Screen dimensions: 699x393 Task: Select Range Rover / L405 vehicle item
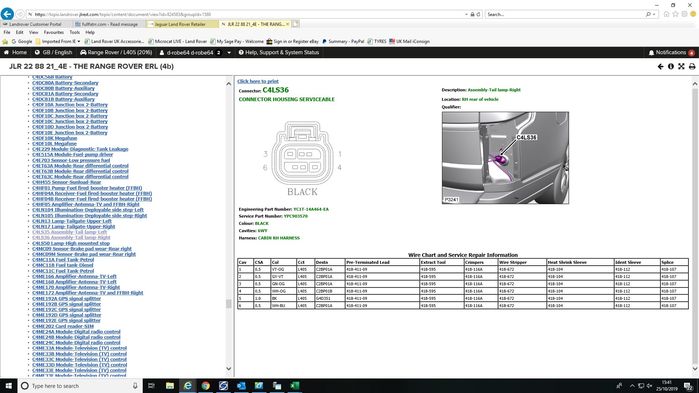pos(116,53)
